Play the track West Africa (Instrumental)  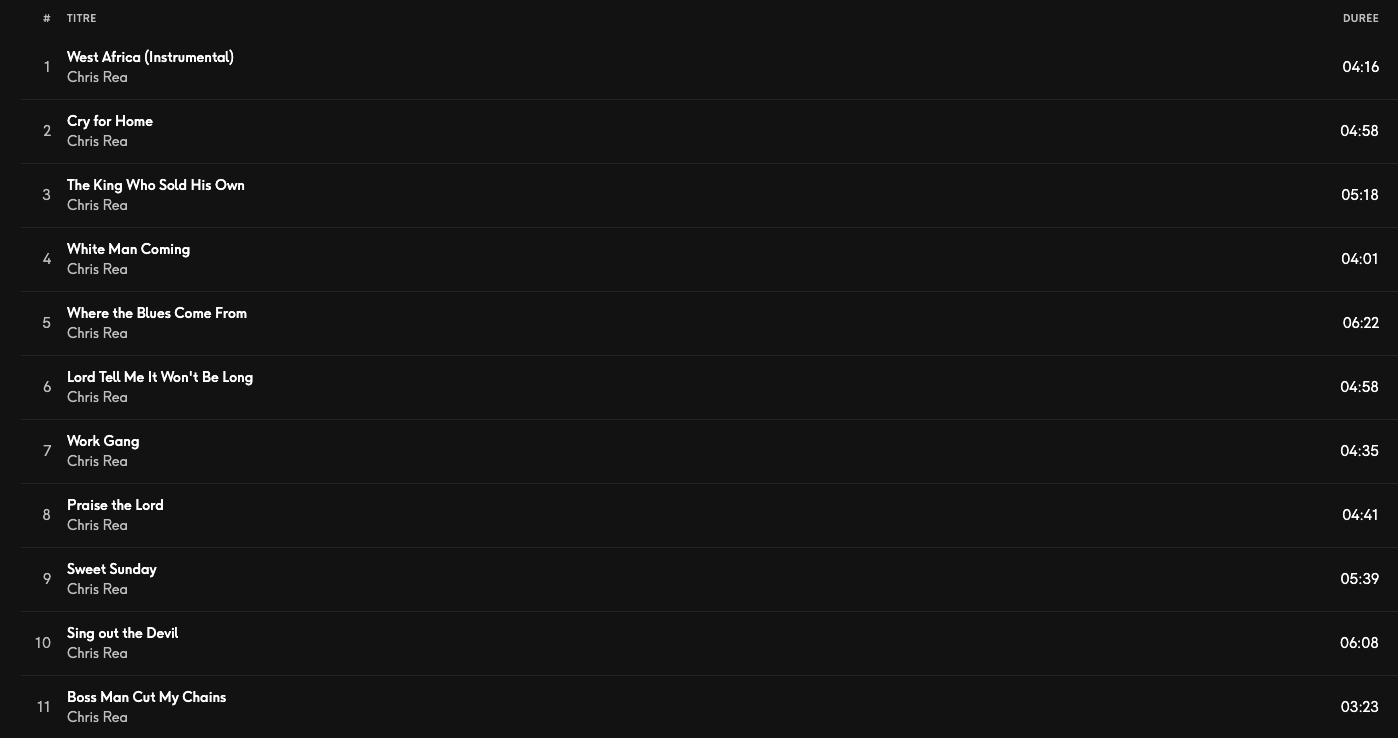click(150, 57)
